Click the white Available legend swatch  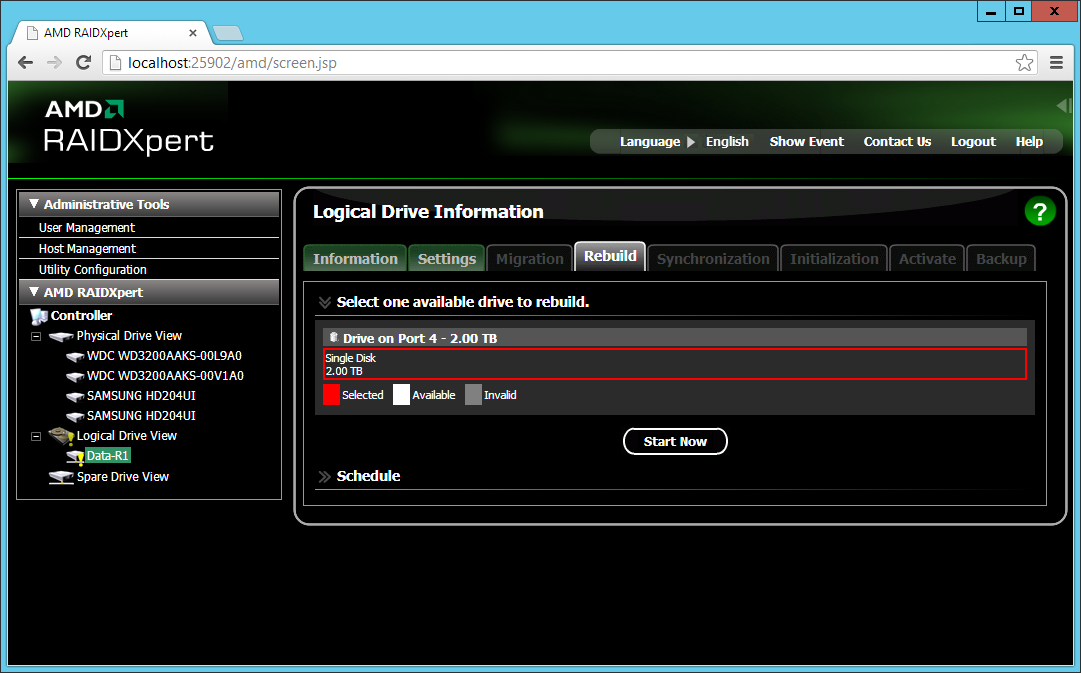coord(401,394)
